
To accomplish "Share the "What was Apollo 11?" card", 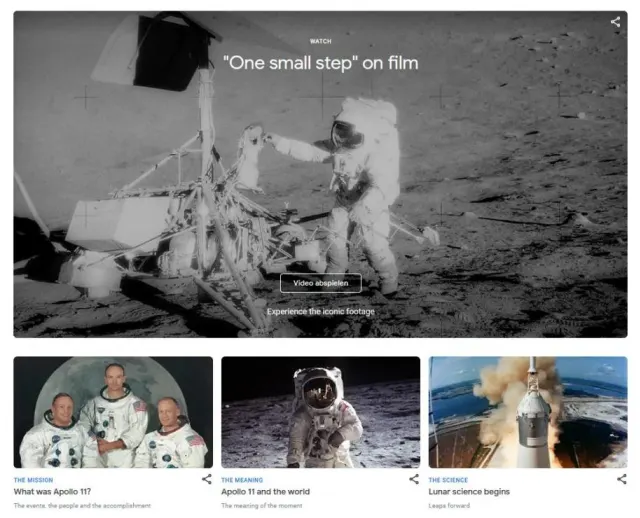I will [x=207, y=479].
